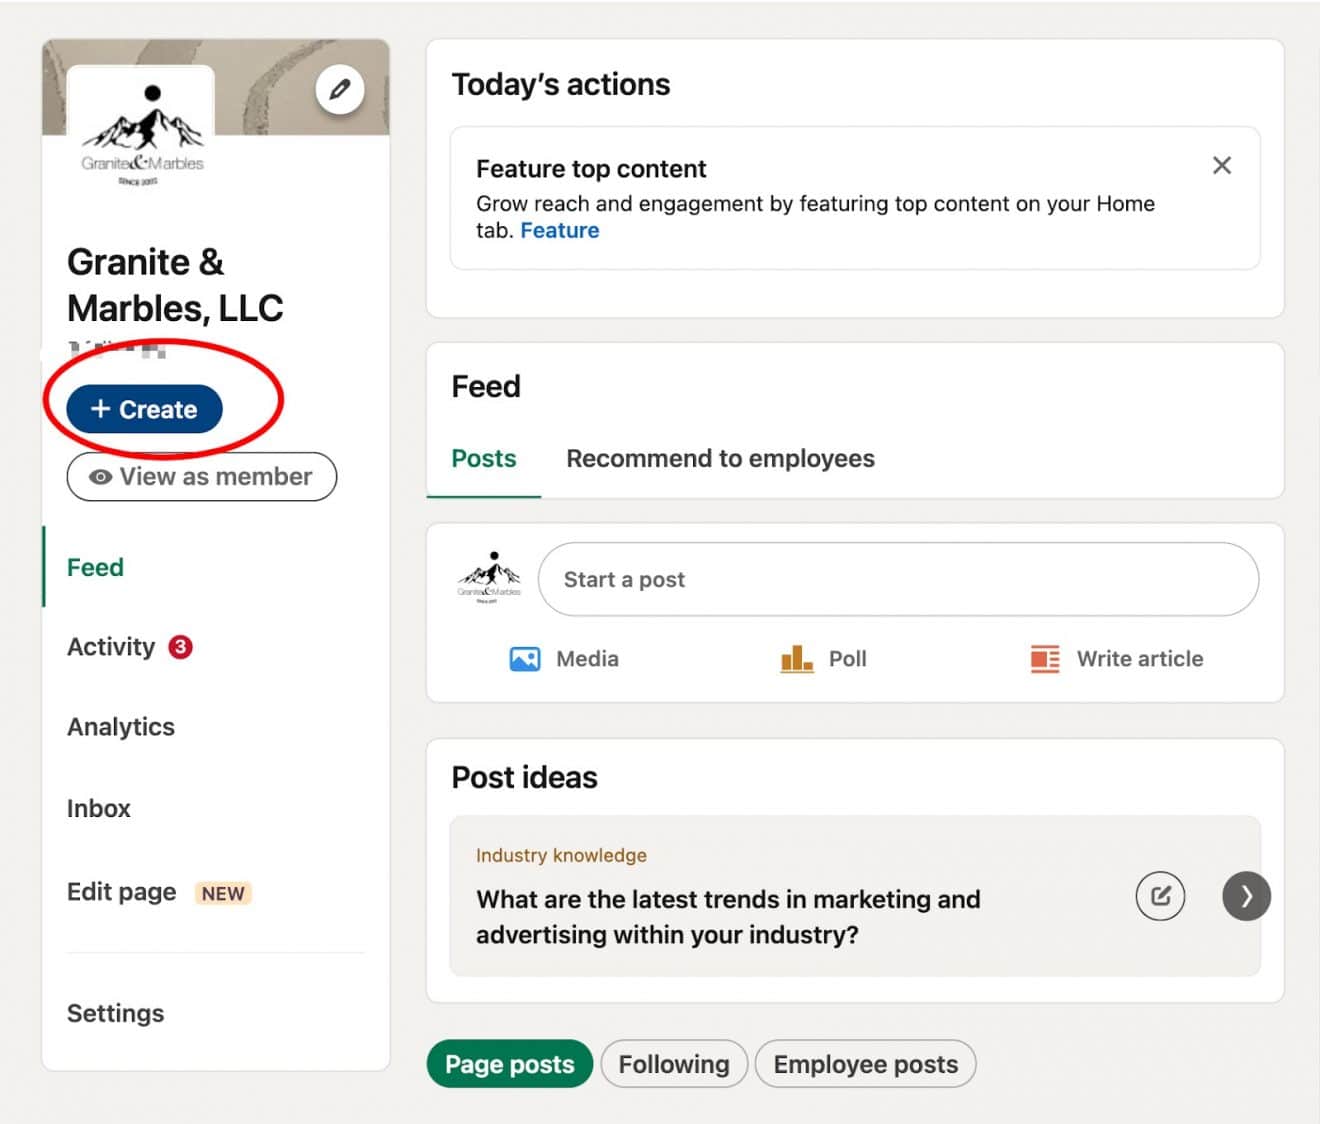Enable the Following posts filter

(674, 1064)
